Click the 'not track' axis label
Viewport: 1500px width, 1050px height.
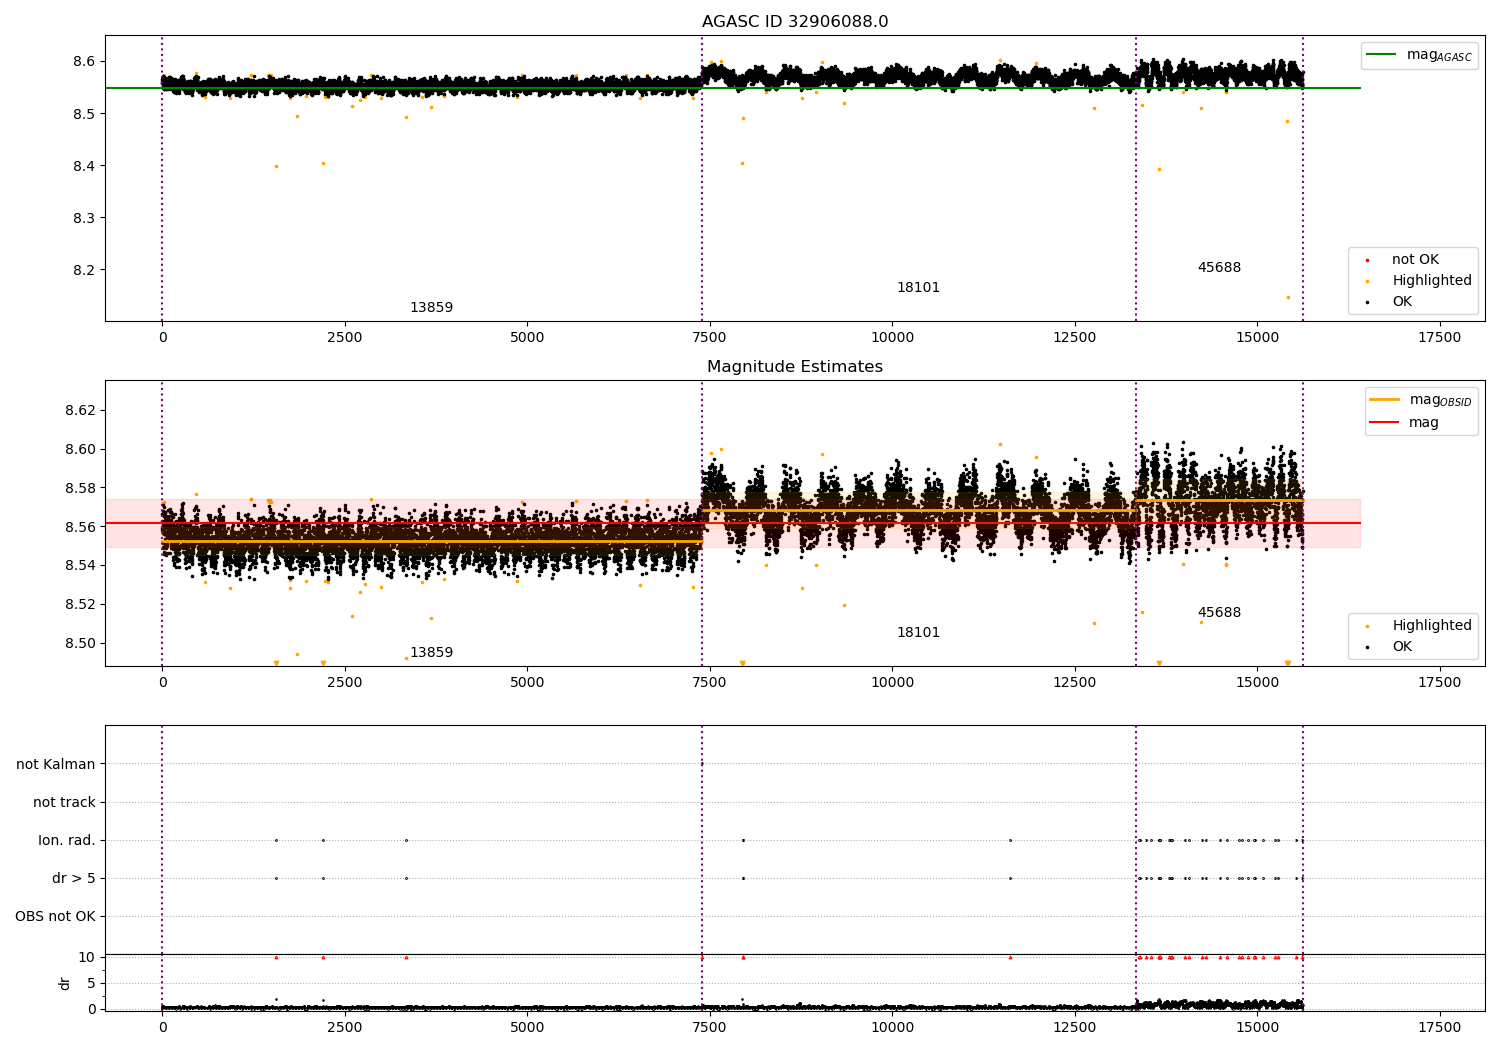64,803
